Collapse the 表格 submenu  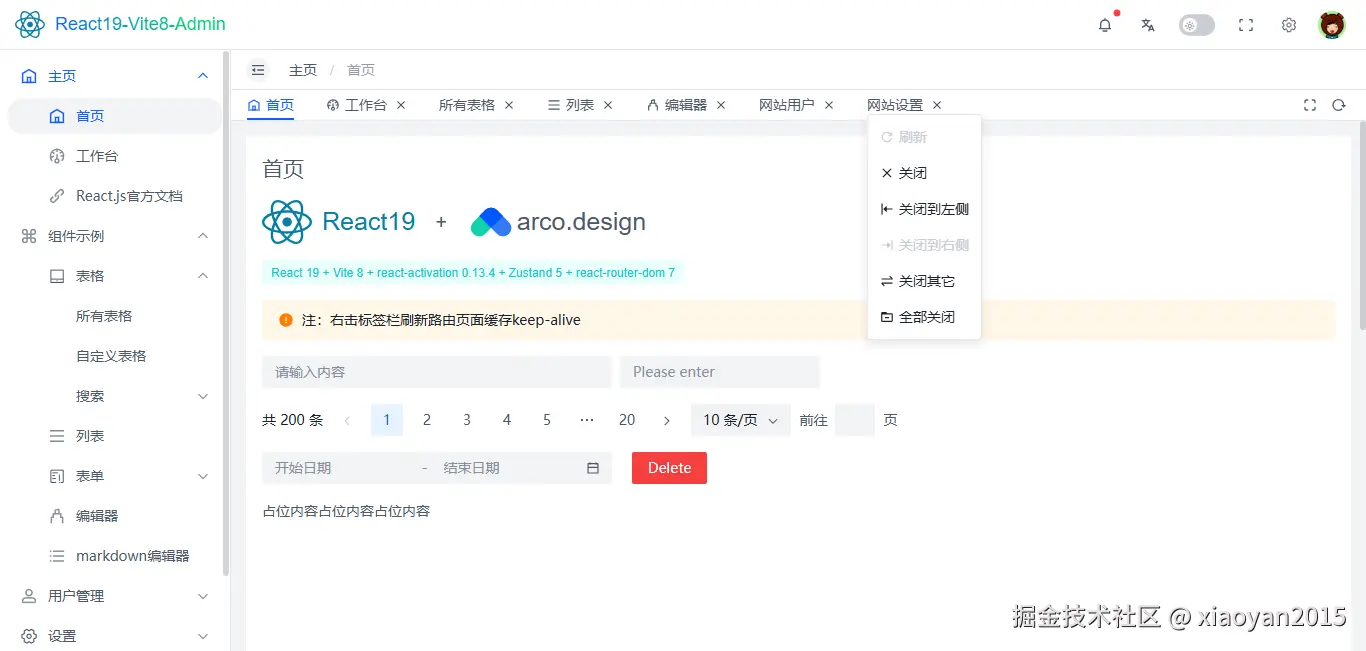coord(115,276)
